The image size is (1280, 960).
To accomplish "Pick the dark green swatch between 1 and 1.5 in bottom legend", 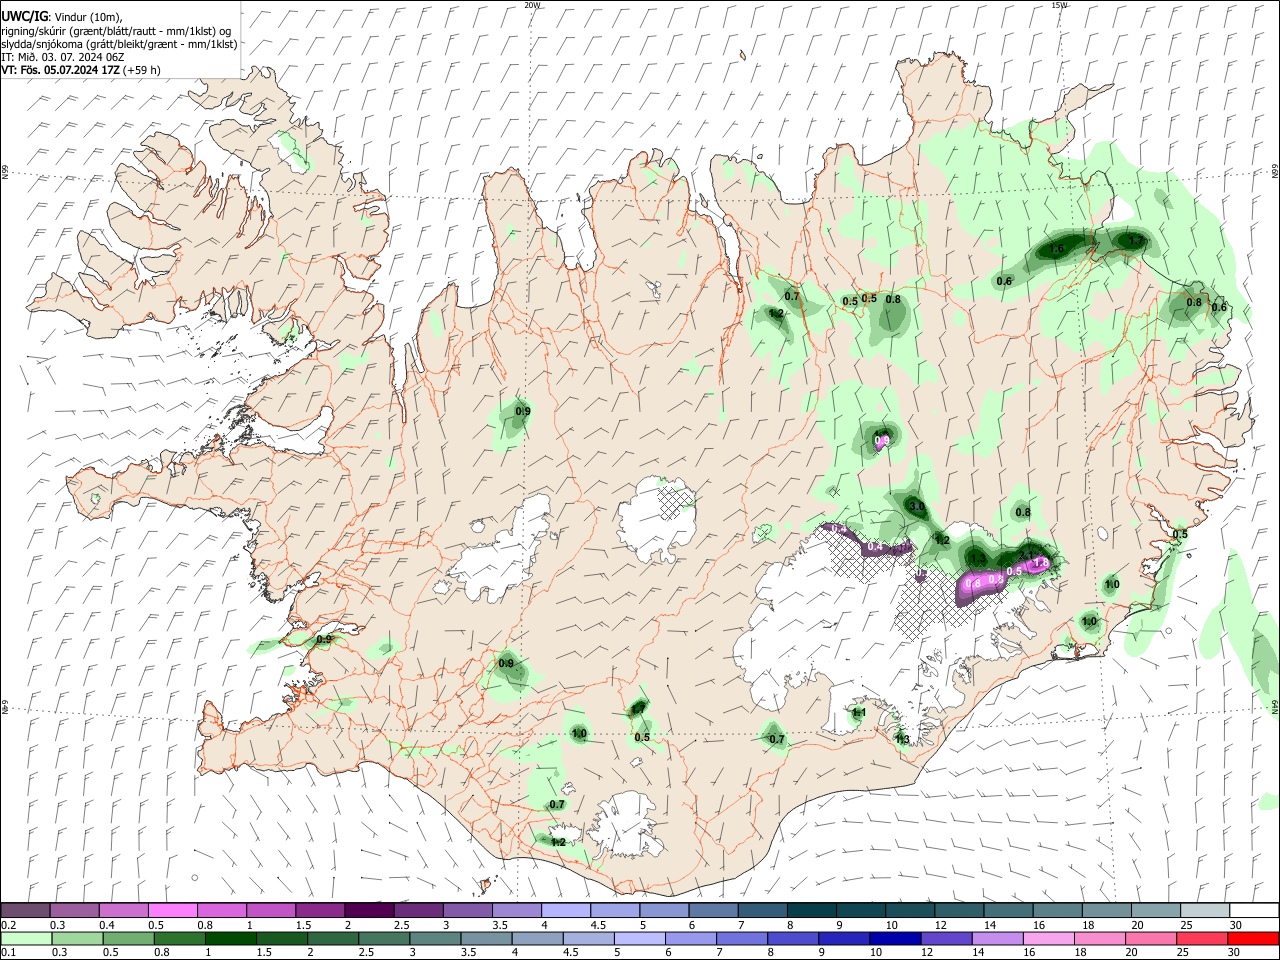I will [230, 939].
